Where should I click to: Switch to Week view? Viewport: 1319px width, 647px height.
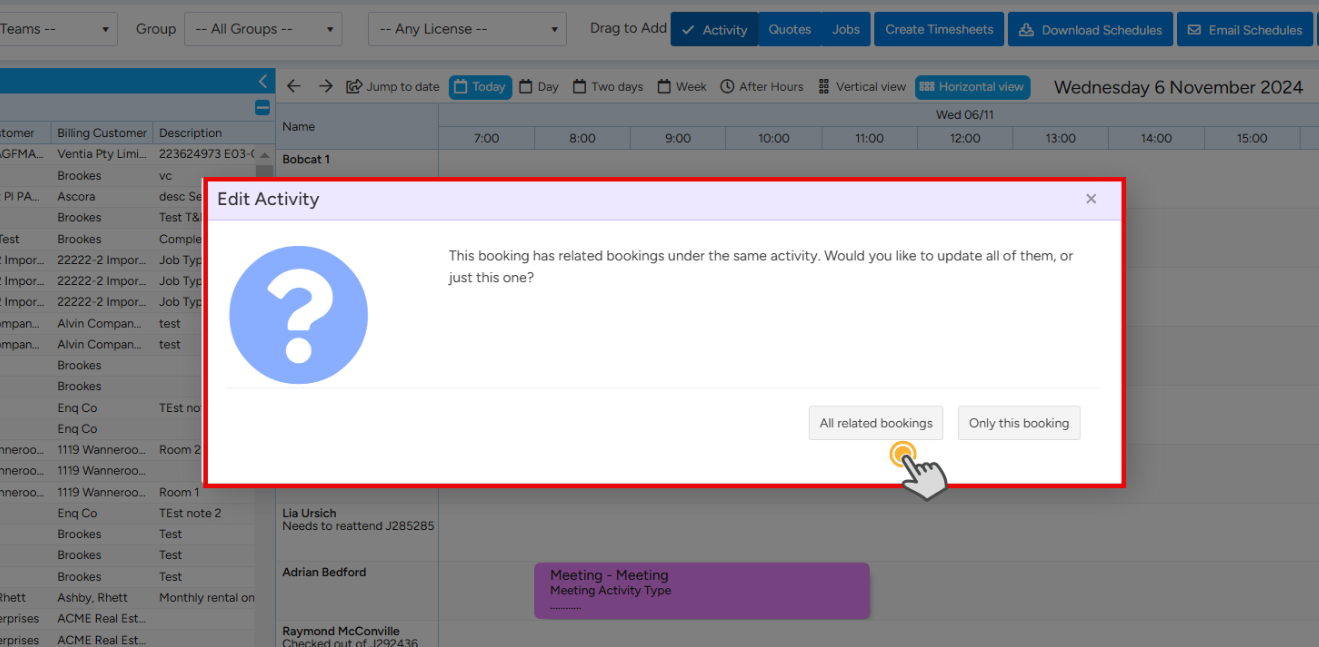click(682, 87)
